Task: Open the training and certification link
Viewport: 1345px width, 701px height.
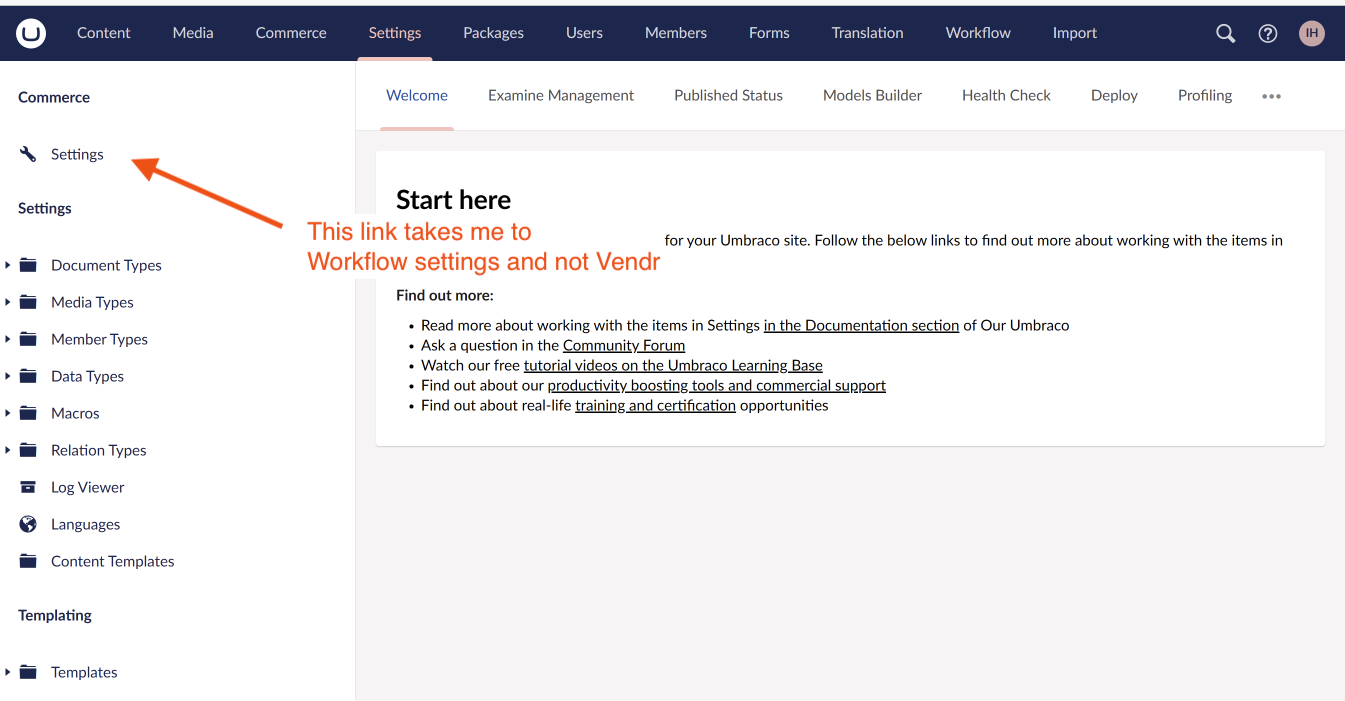Action: tap(655, 405)
